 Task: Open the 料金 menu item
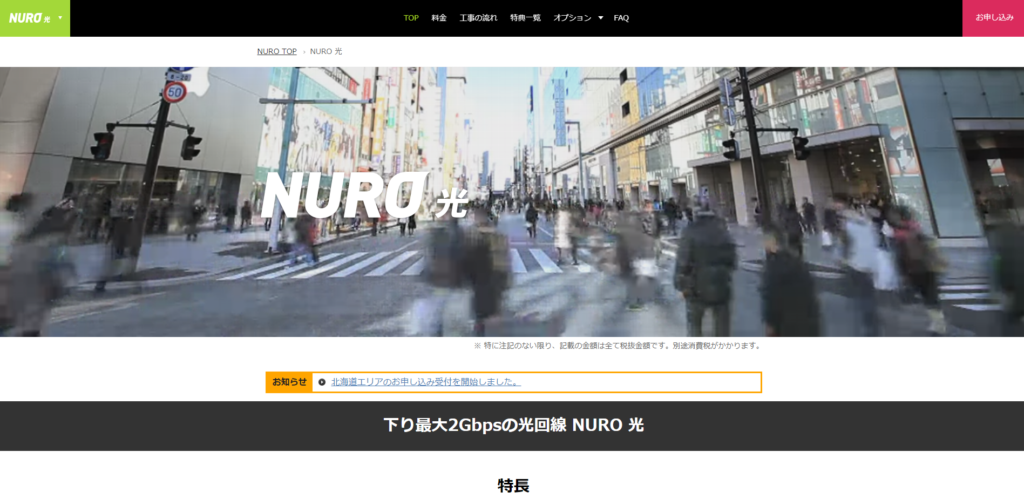[x=439, y=18]
